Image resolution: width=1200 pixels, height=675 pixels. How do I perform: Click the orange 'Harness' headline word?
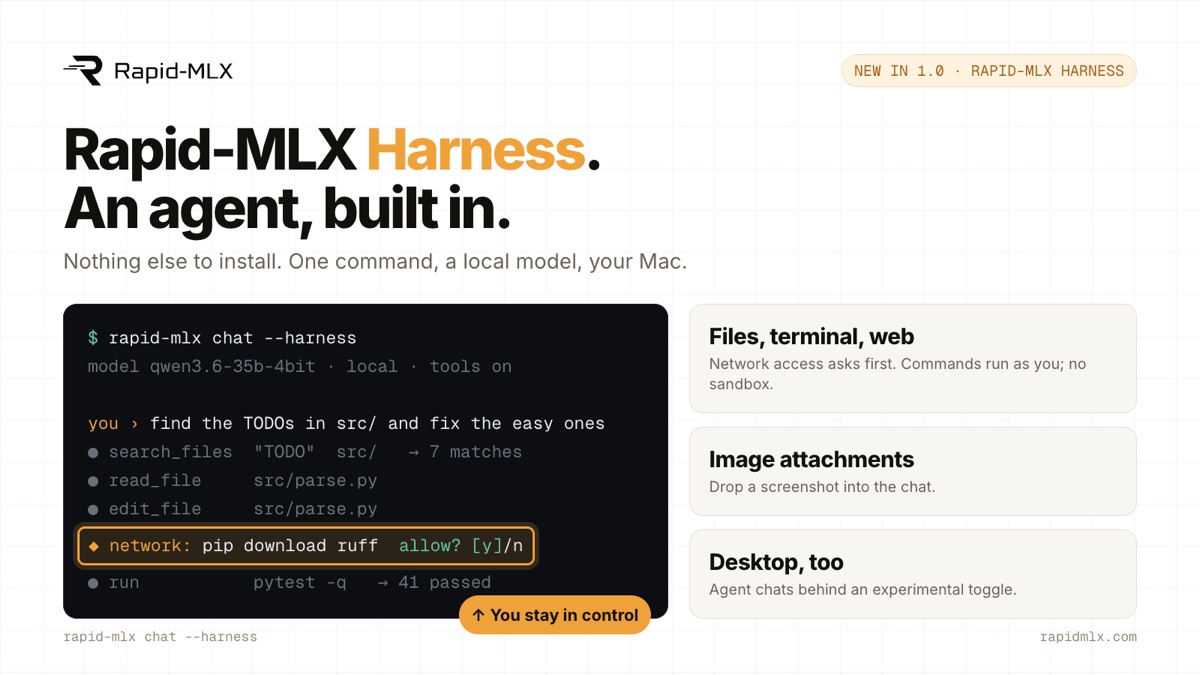[x=475, y=150]
